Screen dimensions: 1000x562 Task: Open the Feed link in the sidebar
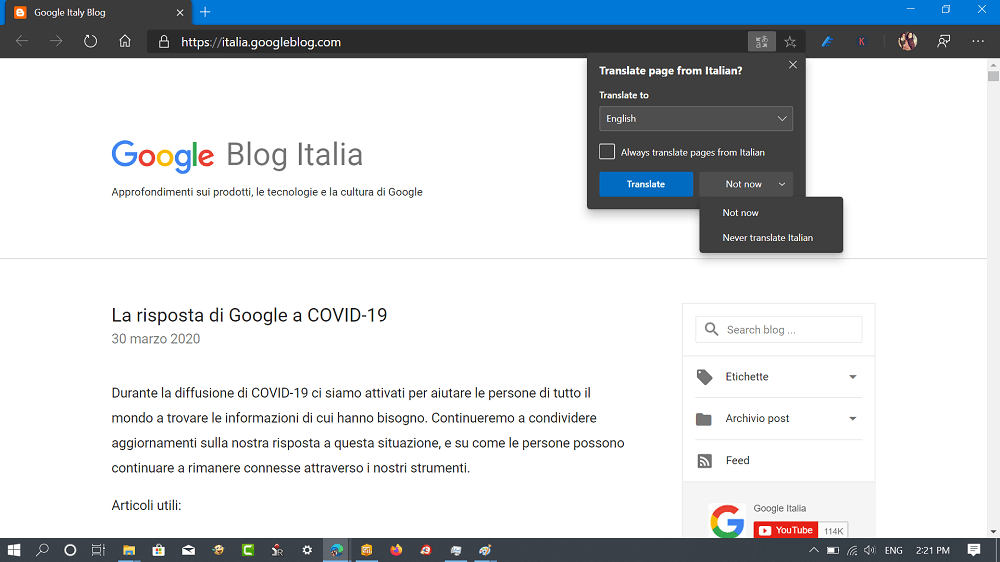tap(737, 461)
